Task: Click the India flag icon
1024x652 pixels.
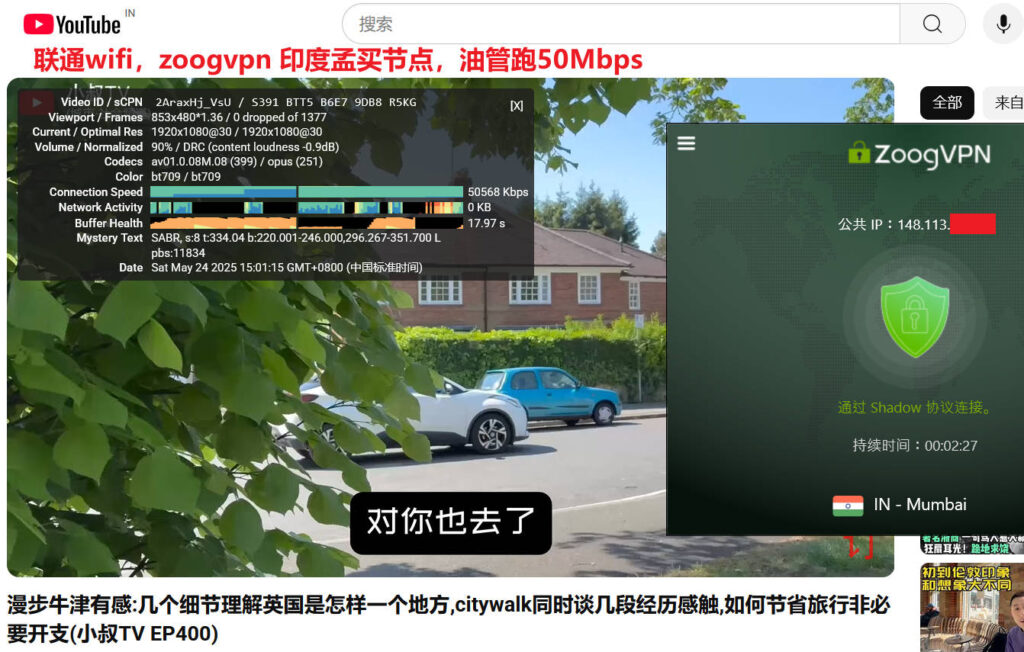Action: point(847,505)
